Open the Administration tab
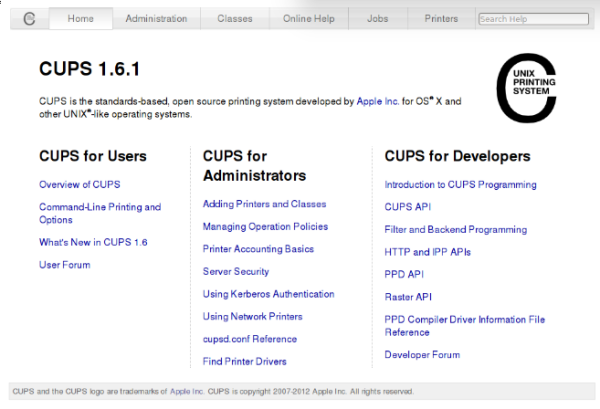The width and height of the screenshot is (600, 409). [x=156, y=18]
